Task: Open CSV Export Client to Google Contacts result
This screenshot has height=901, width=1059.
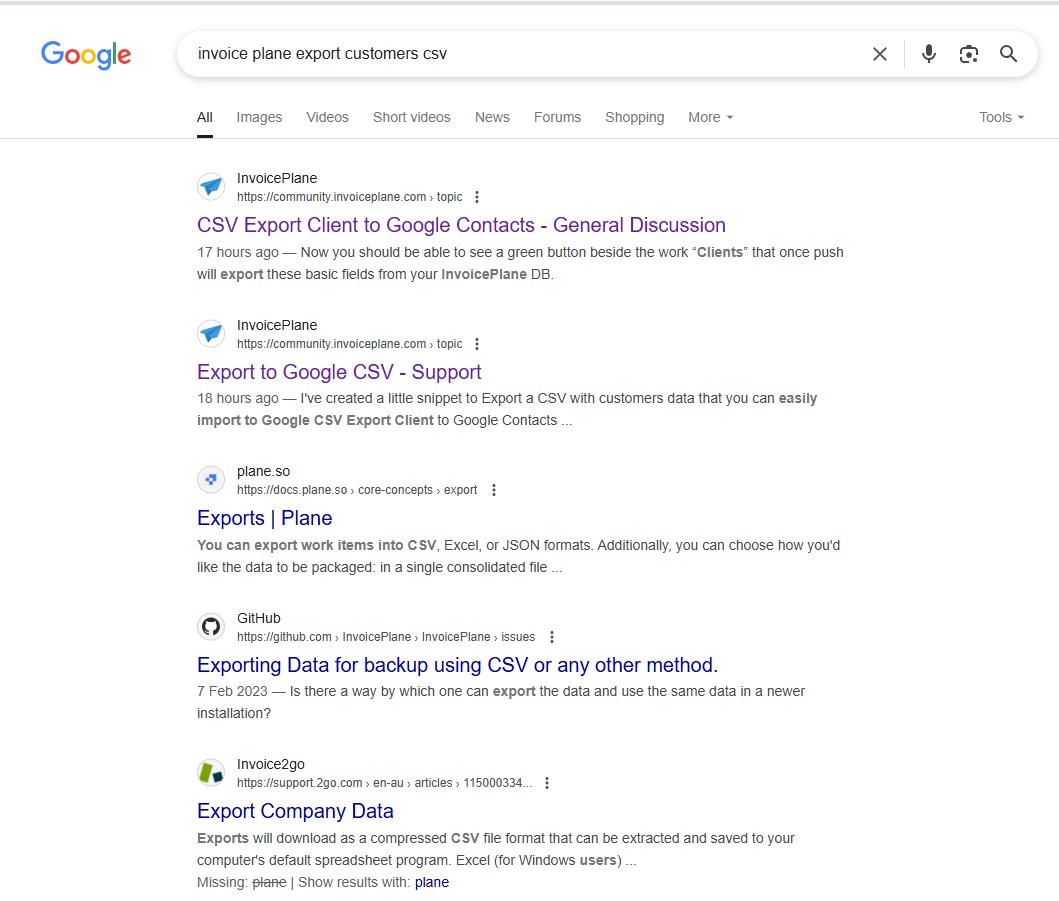Action: pos(461,225)
